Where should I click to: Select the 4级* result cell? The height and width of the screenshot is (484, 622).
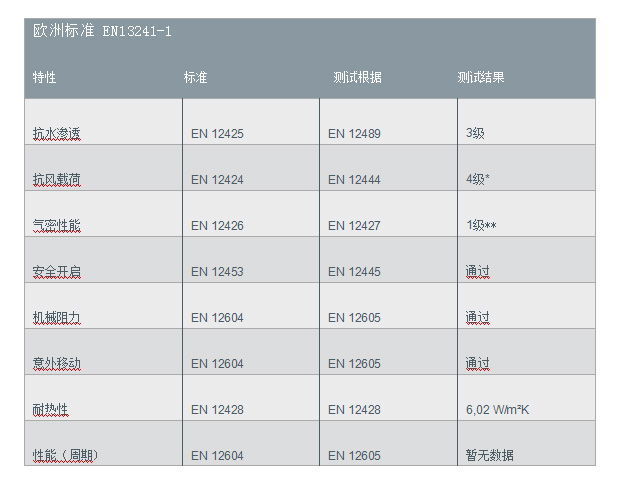pyautogui.click(x=477, y=180)
